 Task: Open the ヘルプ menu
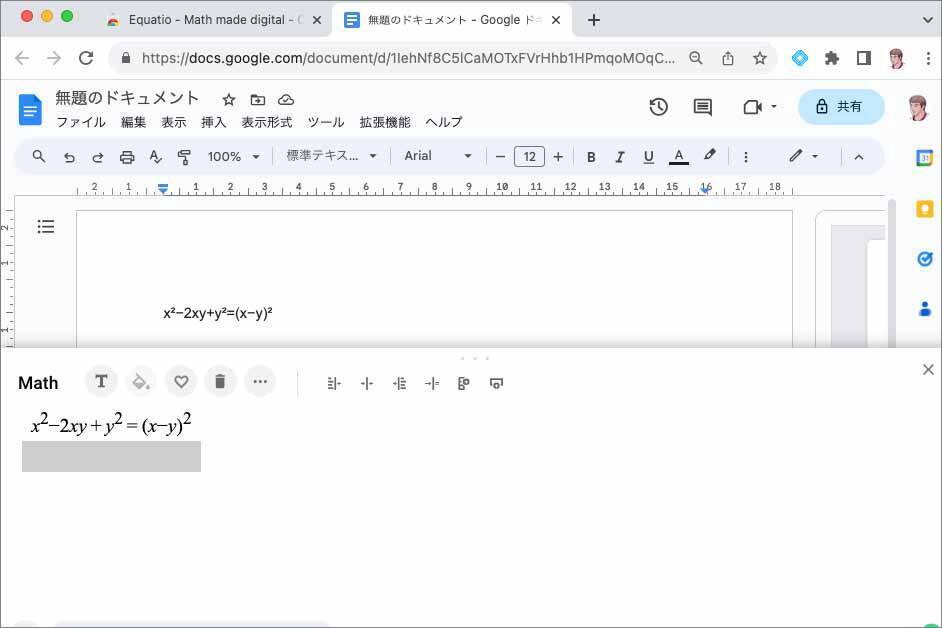point(443,122)
